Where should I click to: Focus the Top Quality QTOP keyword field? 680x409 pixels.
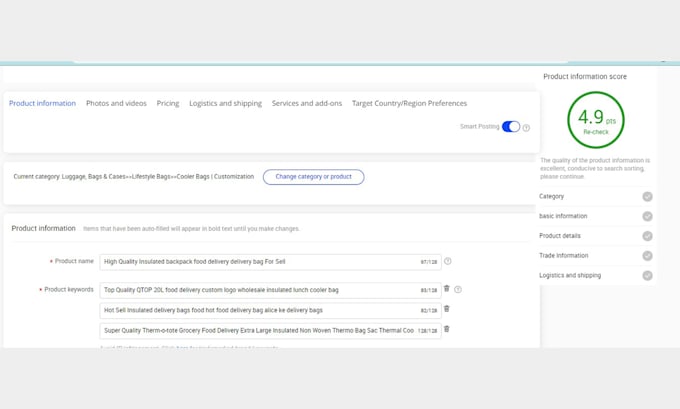pyautogui.click(x=270, y=290)
